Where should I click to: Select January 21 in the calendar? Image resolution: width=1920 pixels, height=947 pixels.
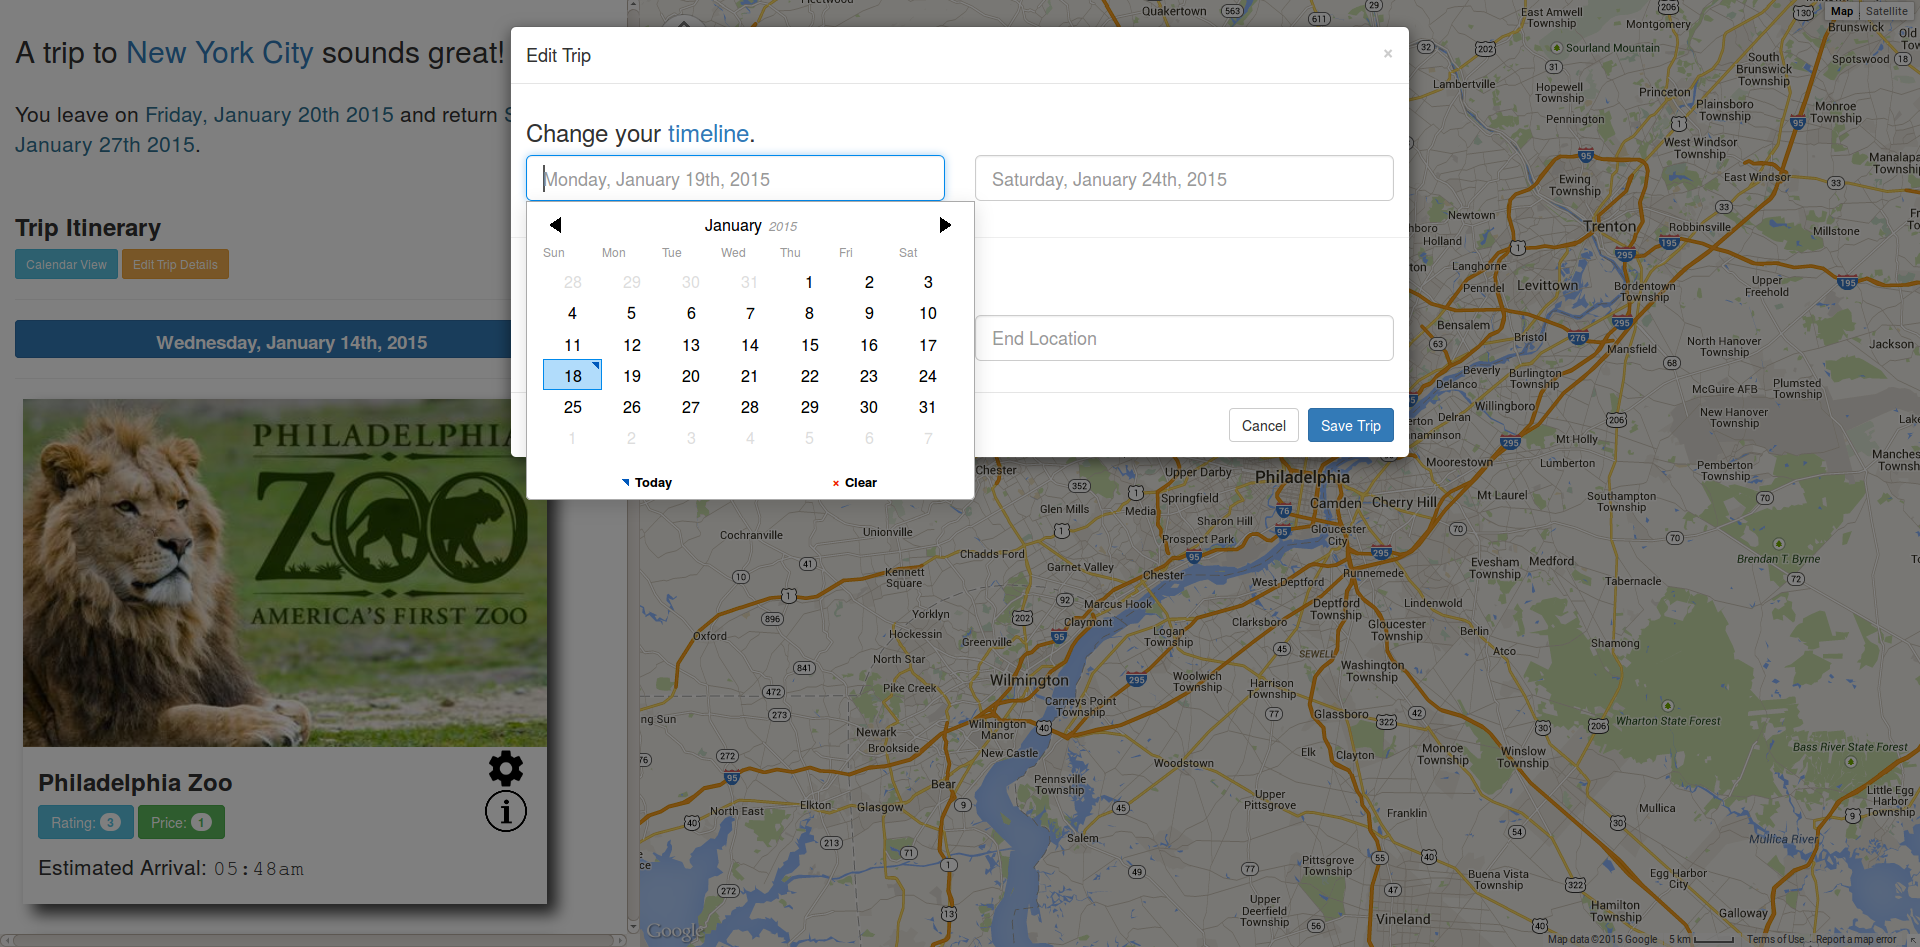750,376
